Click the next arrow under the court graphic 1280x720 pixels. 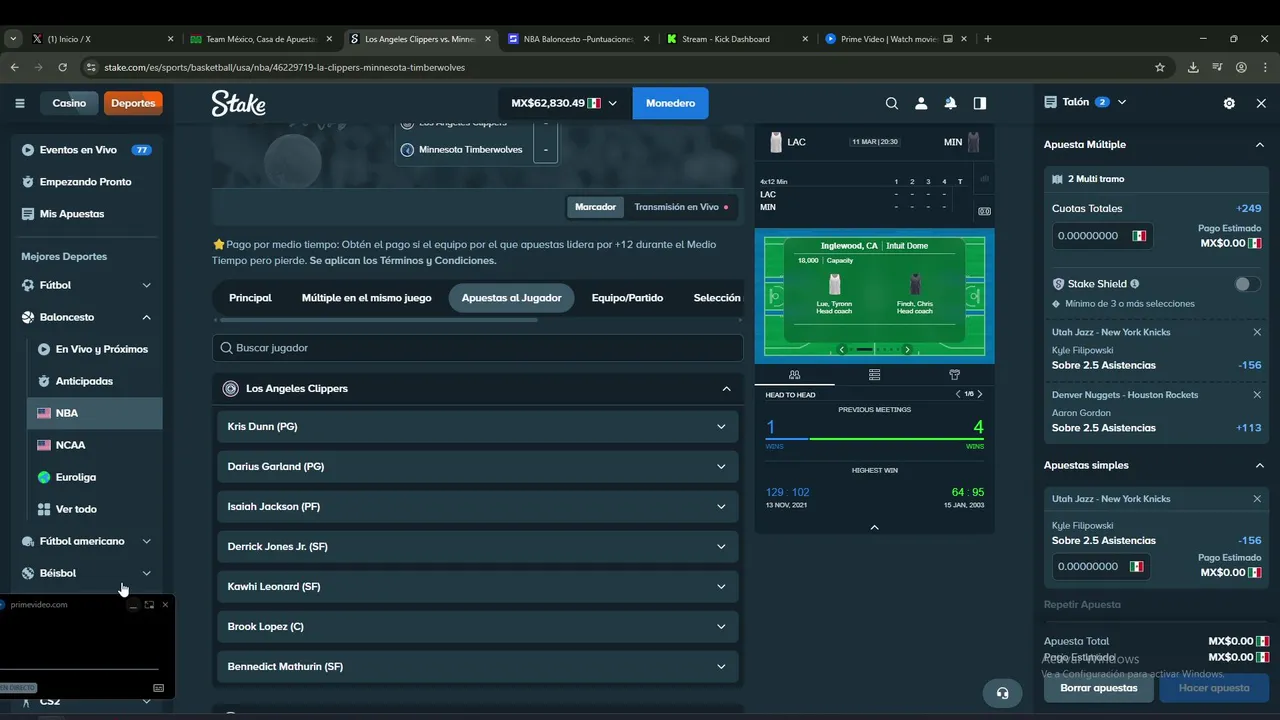(x=907, y=349)
